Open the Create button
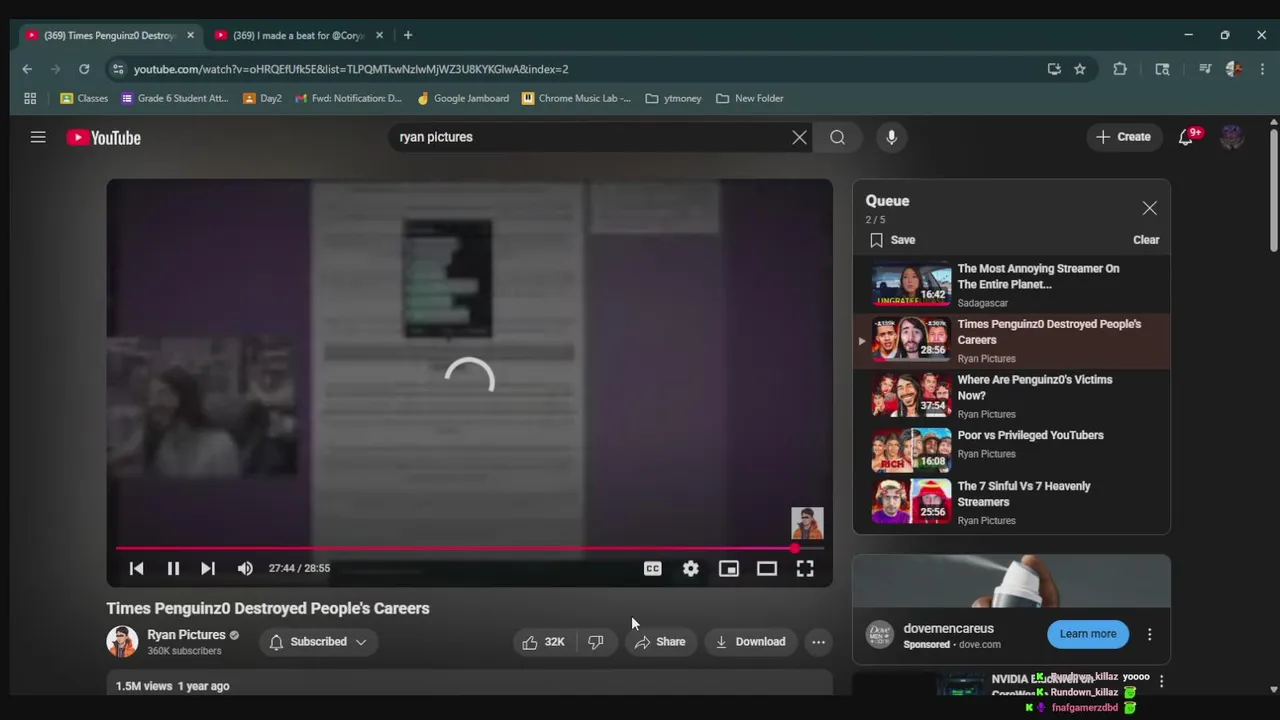This screenshot has height=720, width=1280. 1124,137
